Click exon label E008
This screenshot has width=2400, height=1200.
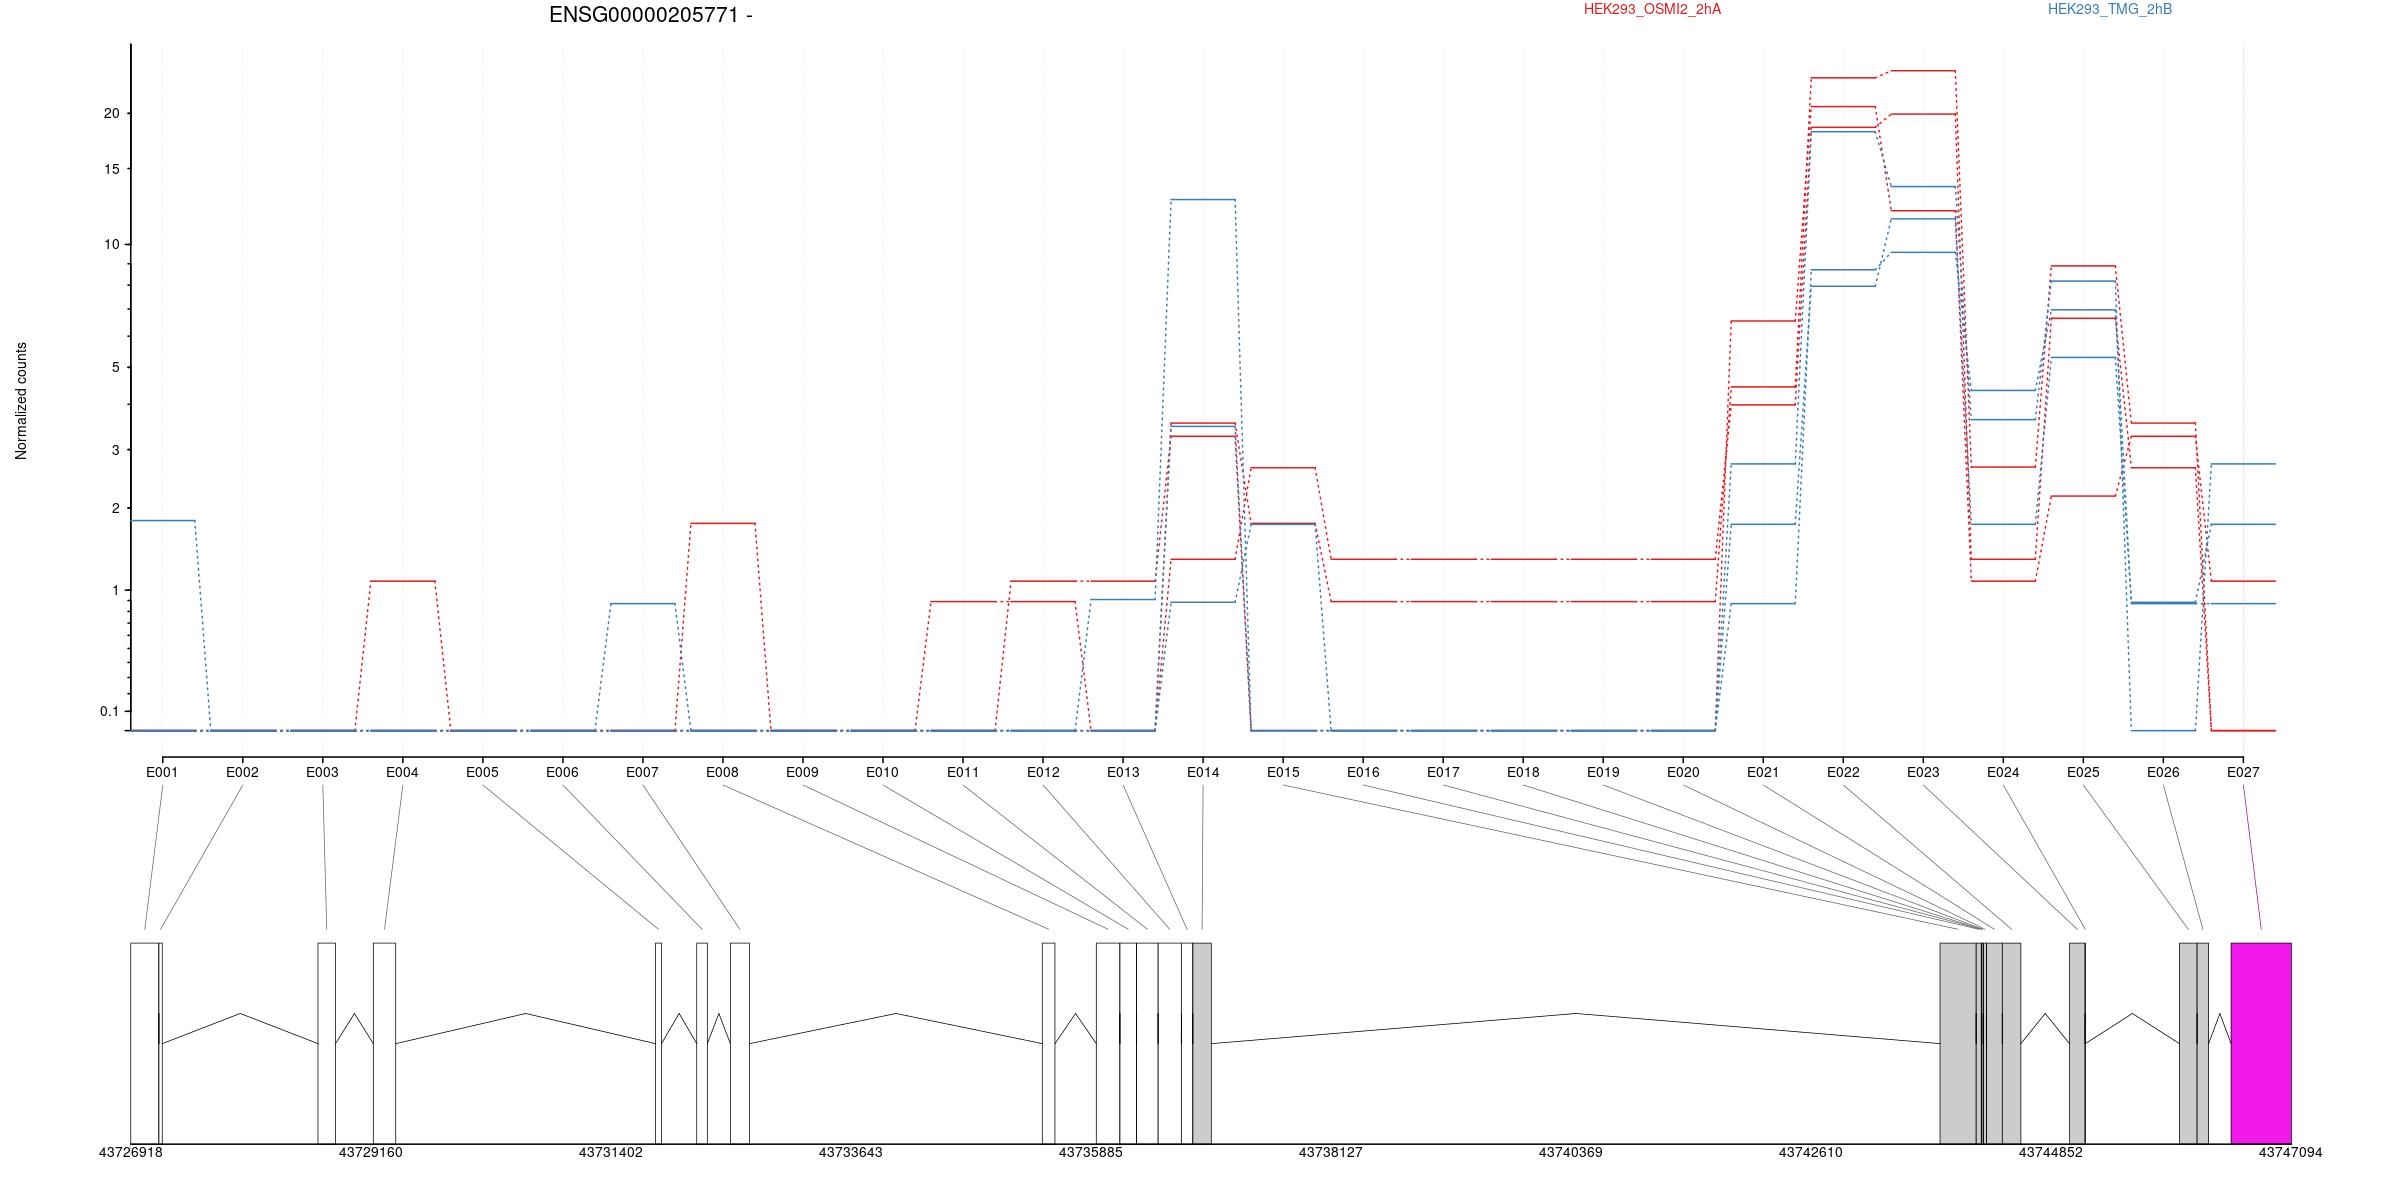(x=722, y=772)
